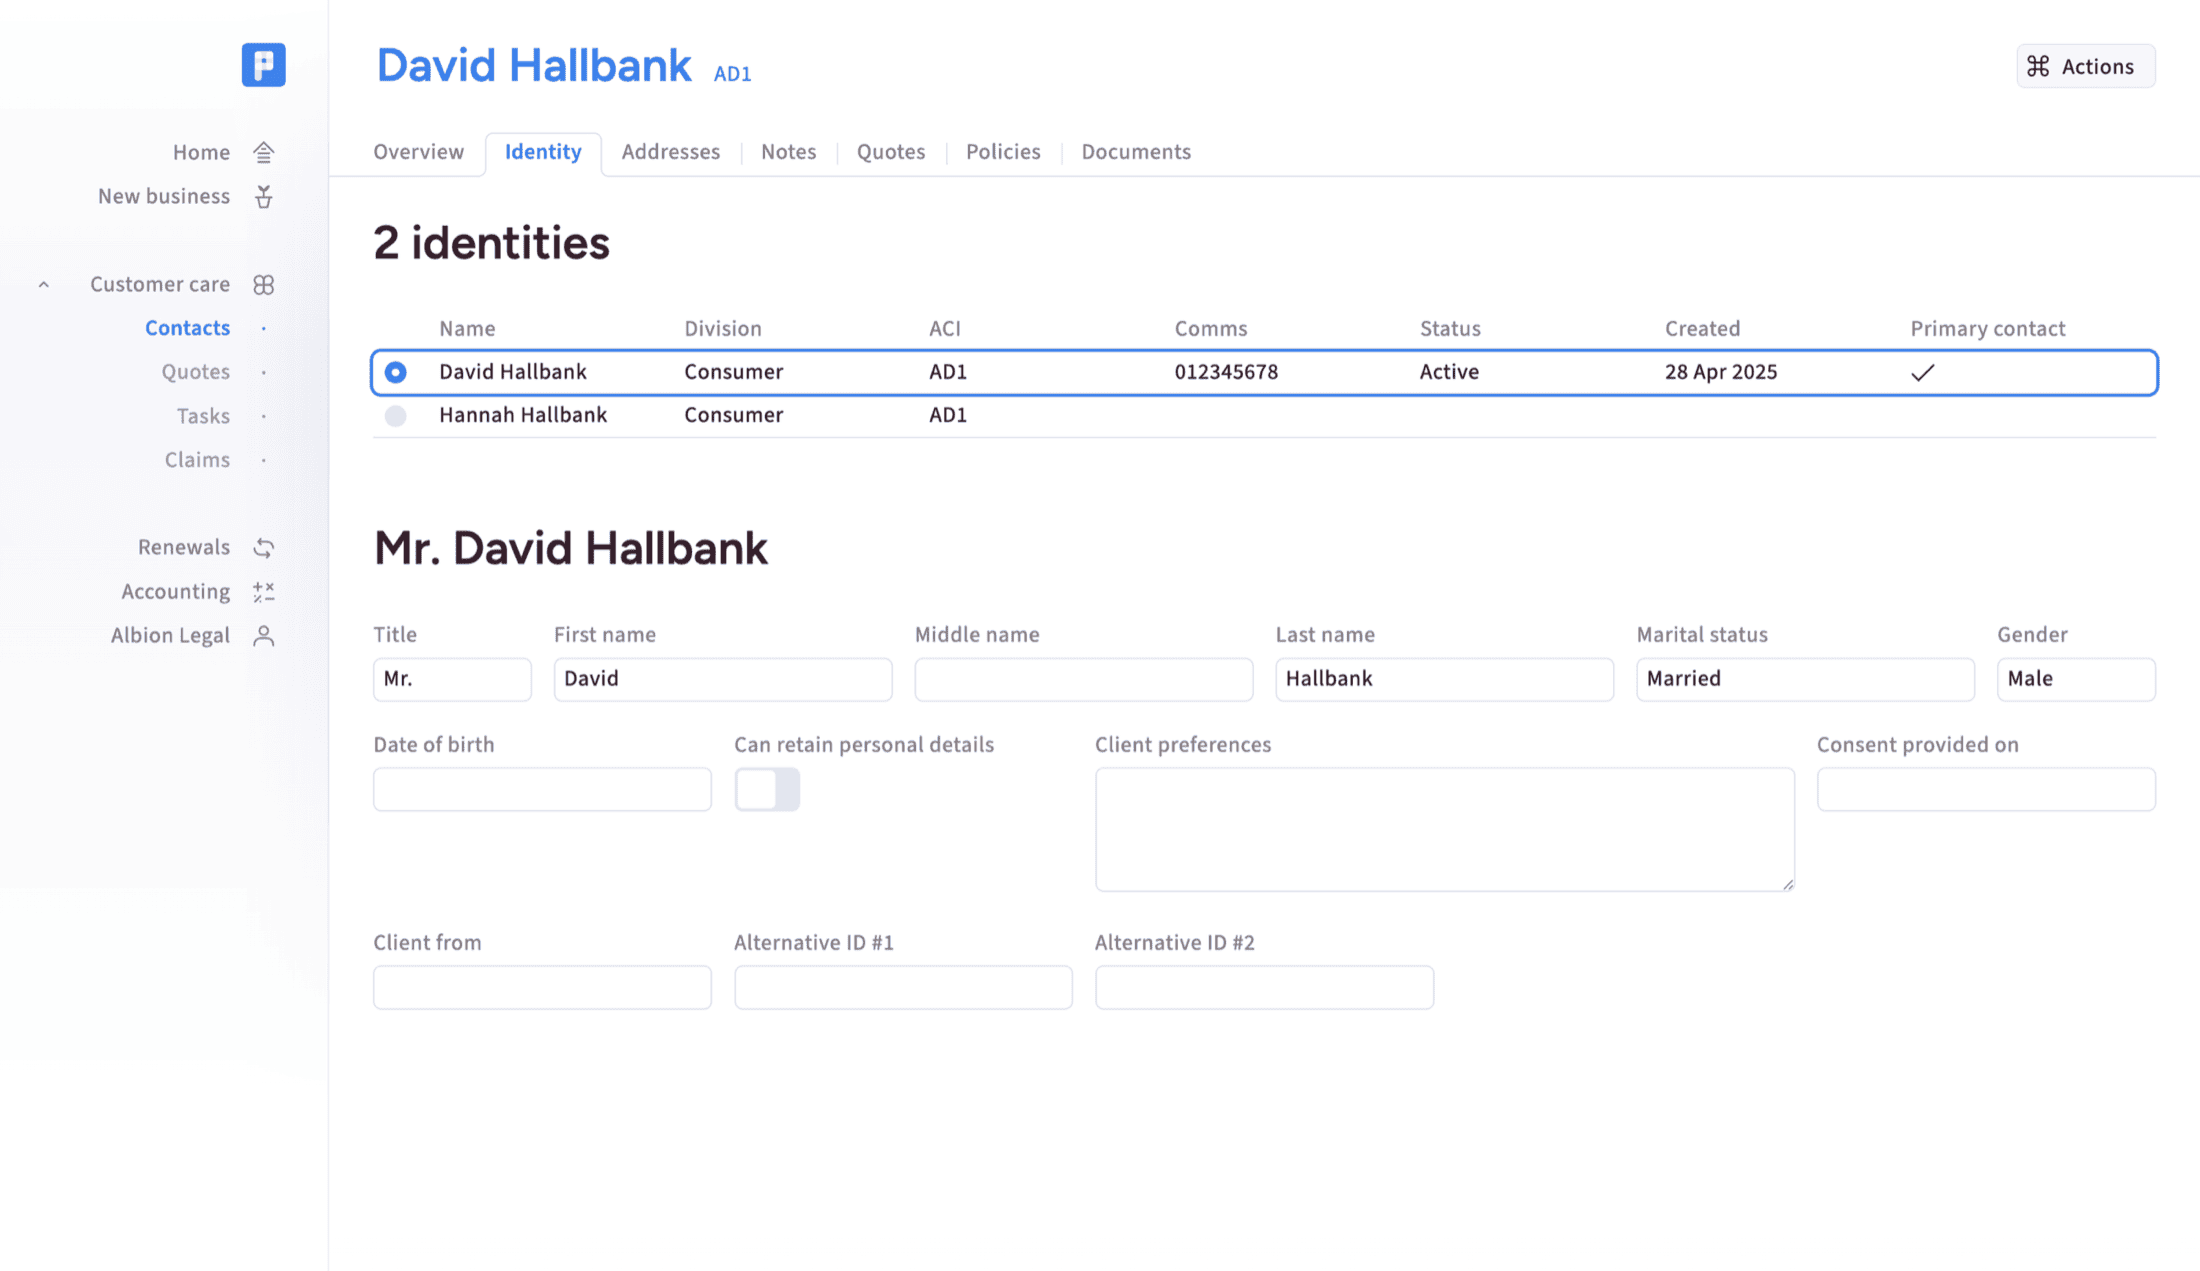Viewport: 2200px width, 1271px height.
Task: Switch to the Policies tab
Action: point(1003,152)
